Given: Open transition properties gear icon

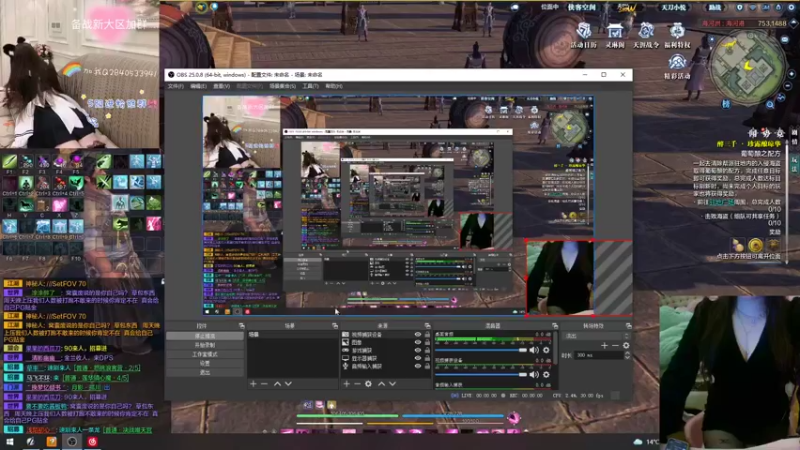Looking at the screenshot, I should tap(626, 345).
